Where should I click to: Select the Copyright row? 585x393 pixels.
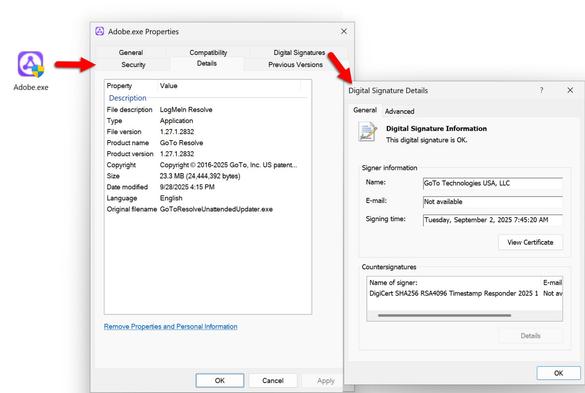[208, 165]
